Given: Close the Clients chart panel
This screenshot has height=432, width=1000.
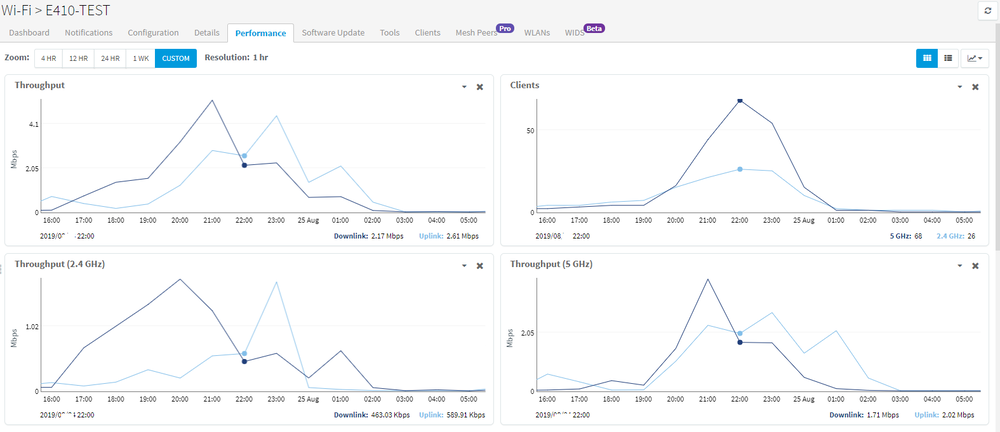Looking at the screenshot, I should point(974,87).
